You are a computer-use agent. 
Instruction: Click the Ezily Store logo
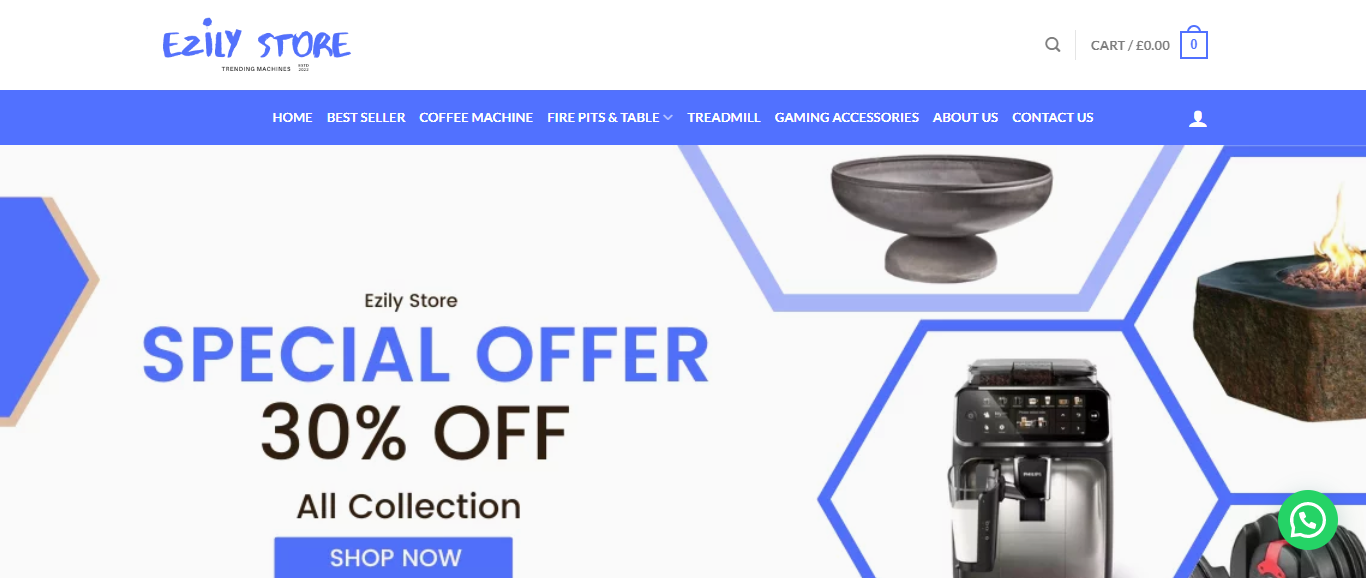257,45
